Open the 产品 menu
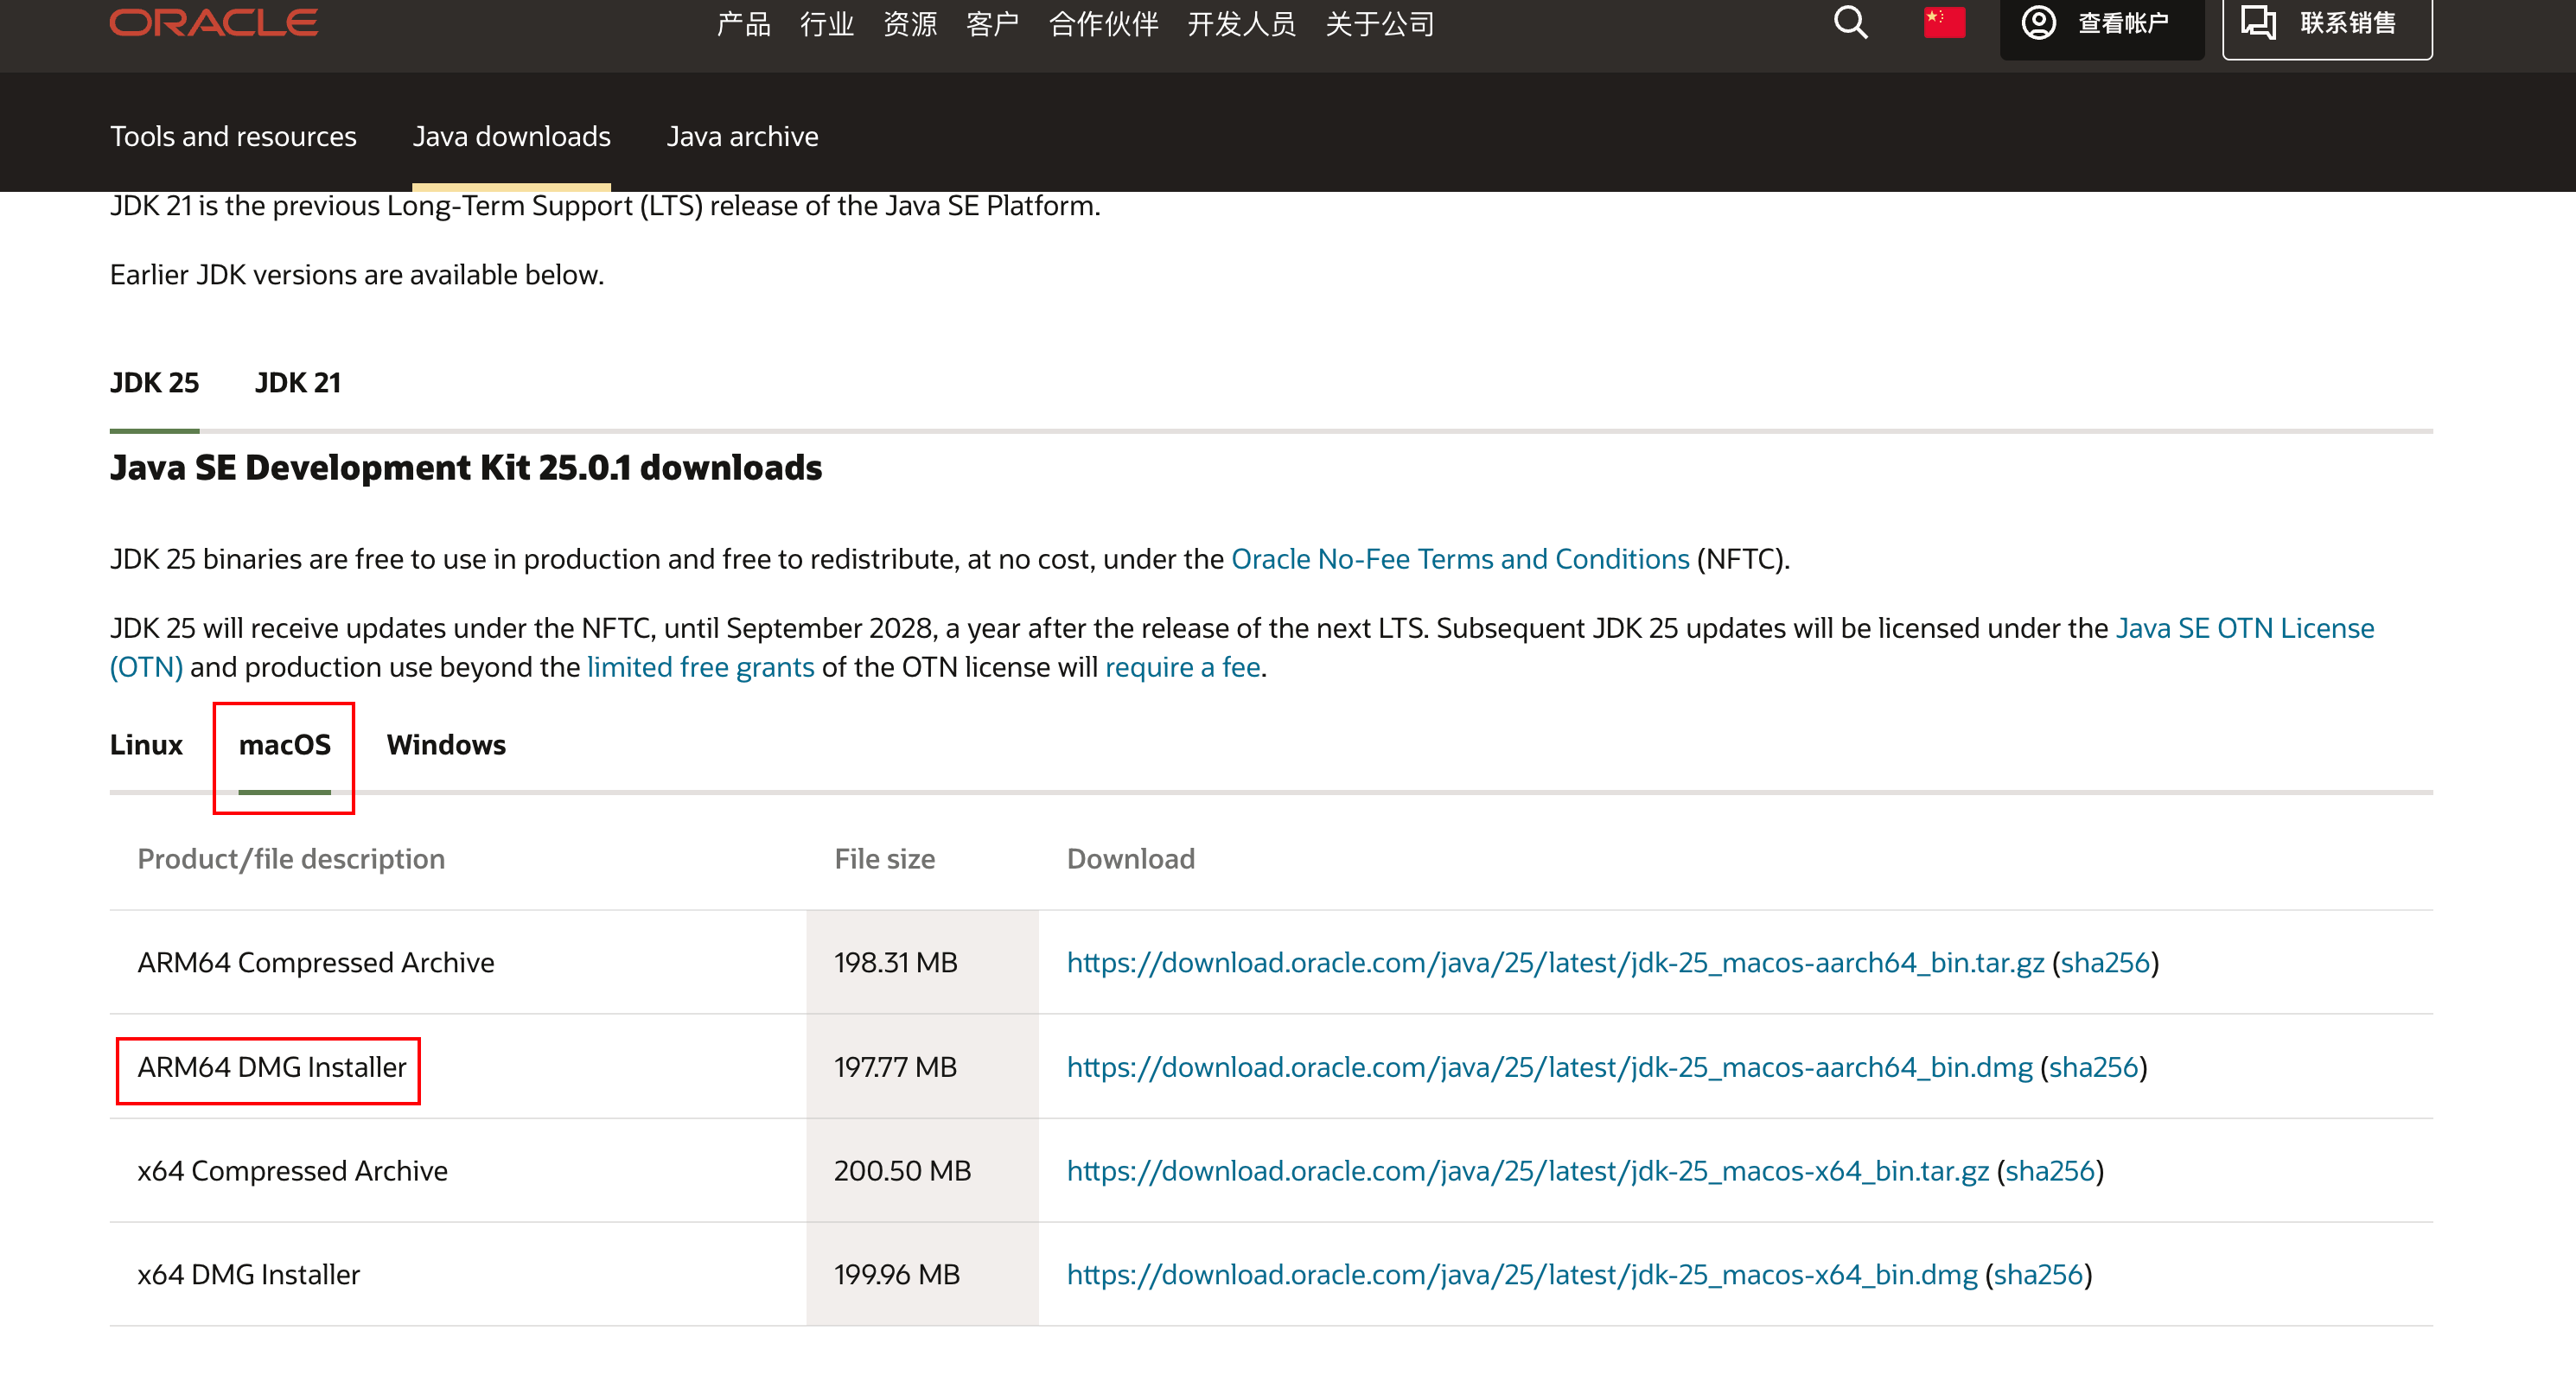Viewport: 2576px width, 1388px height. (x=743, y=24)
